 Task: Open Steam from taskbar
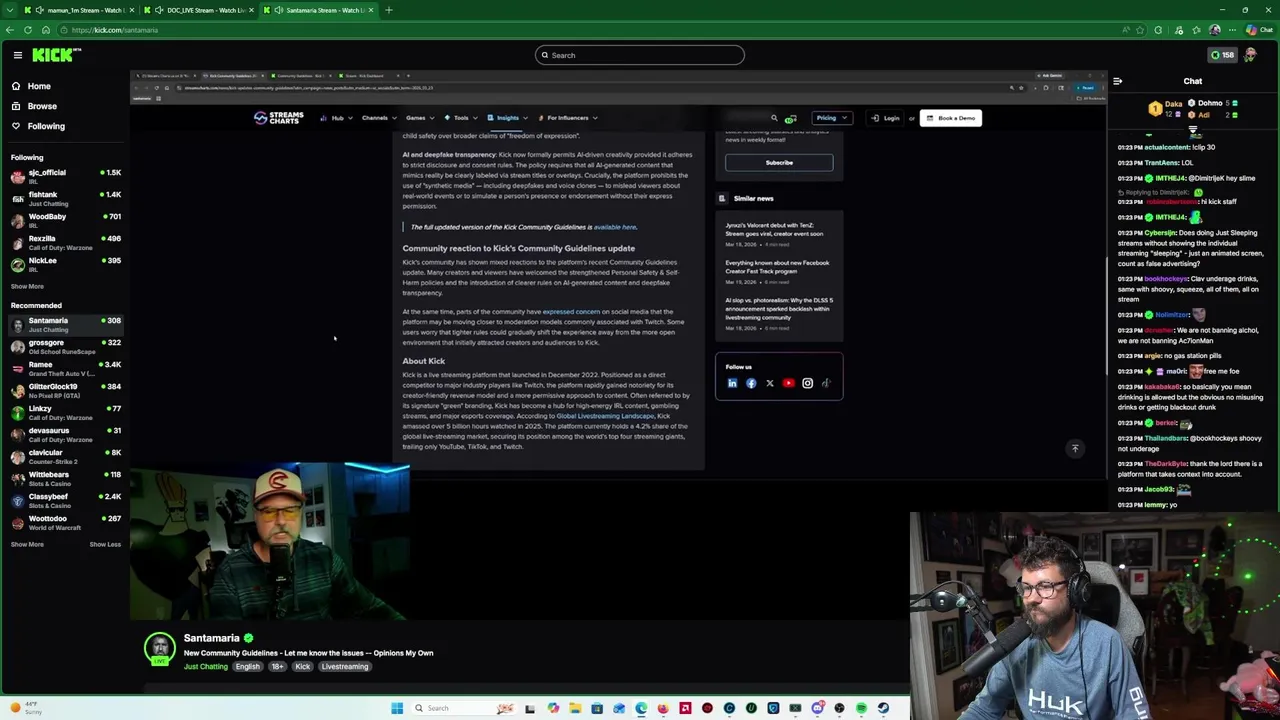(x=883, y=708)
